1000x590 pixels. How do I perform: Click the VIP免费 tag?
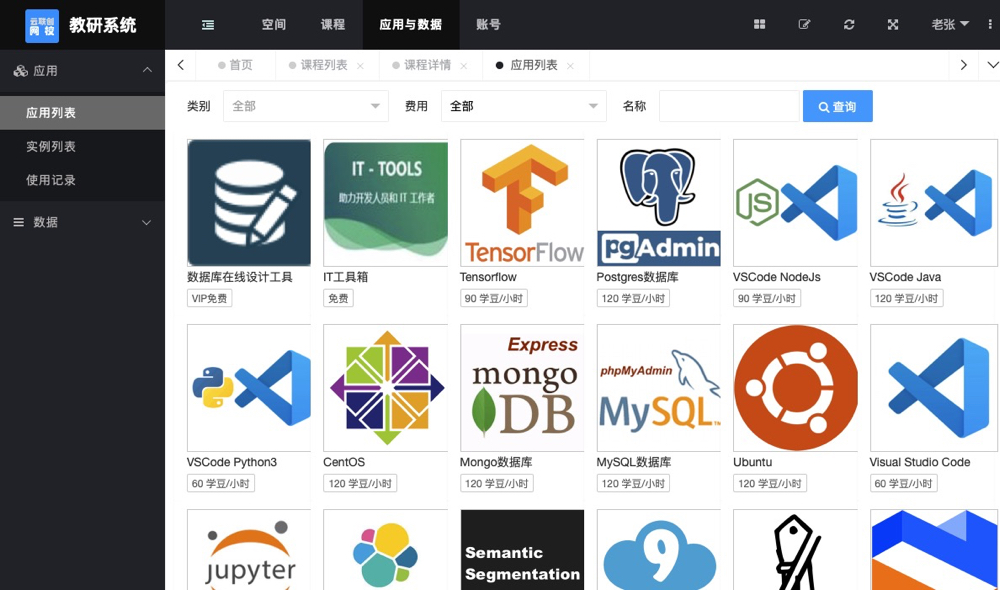(x=209, y=298)
